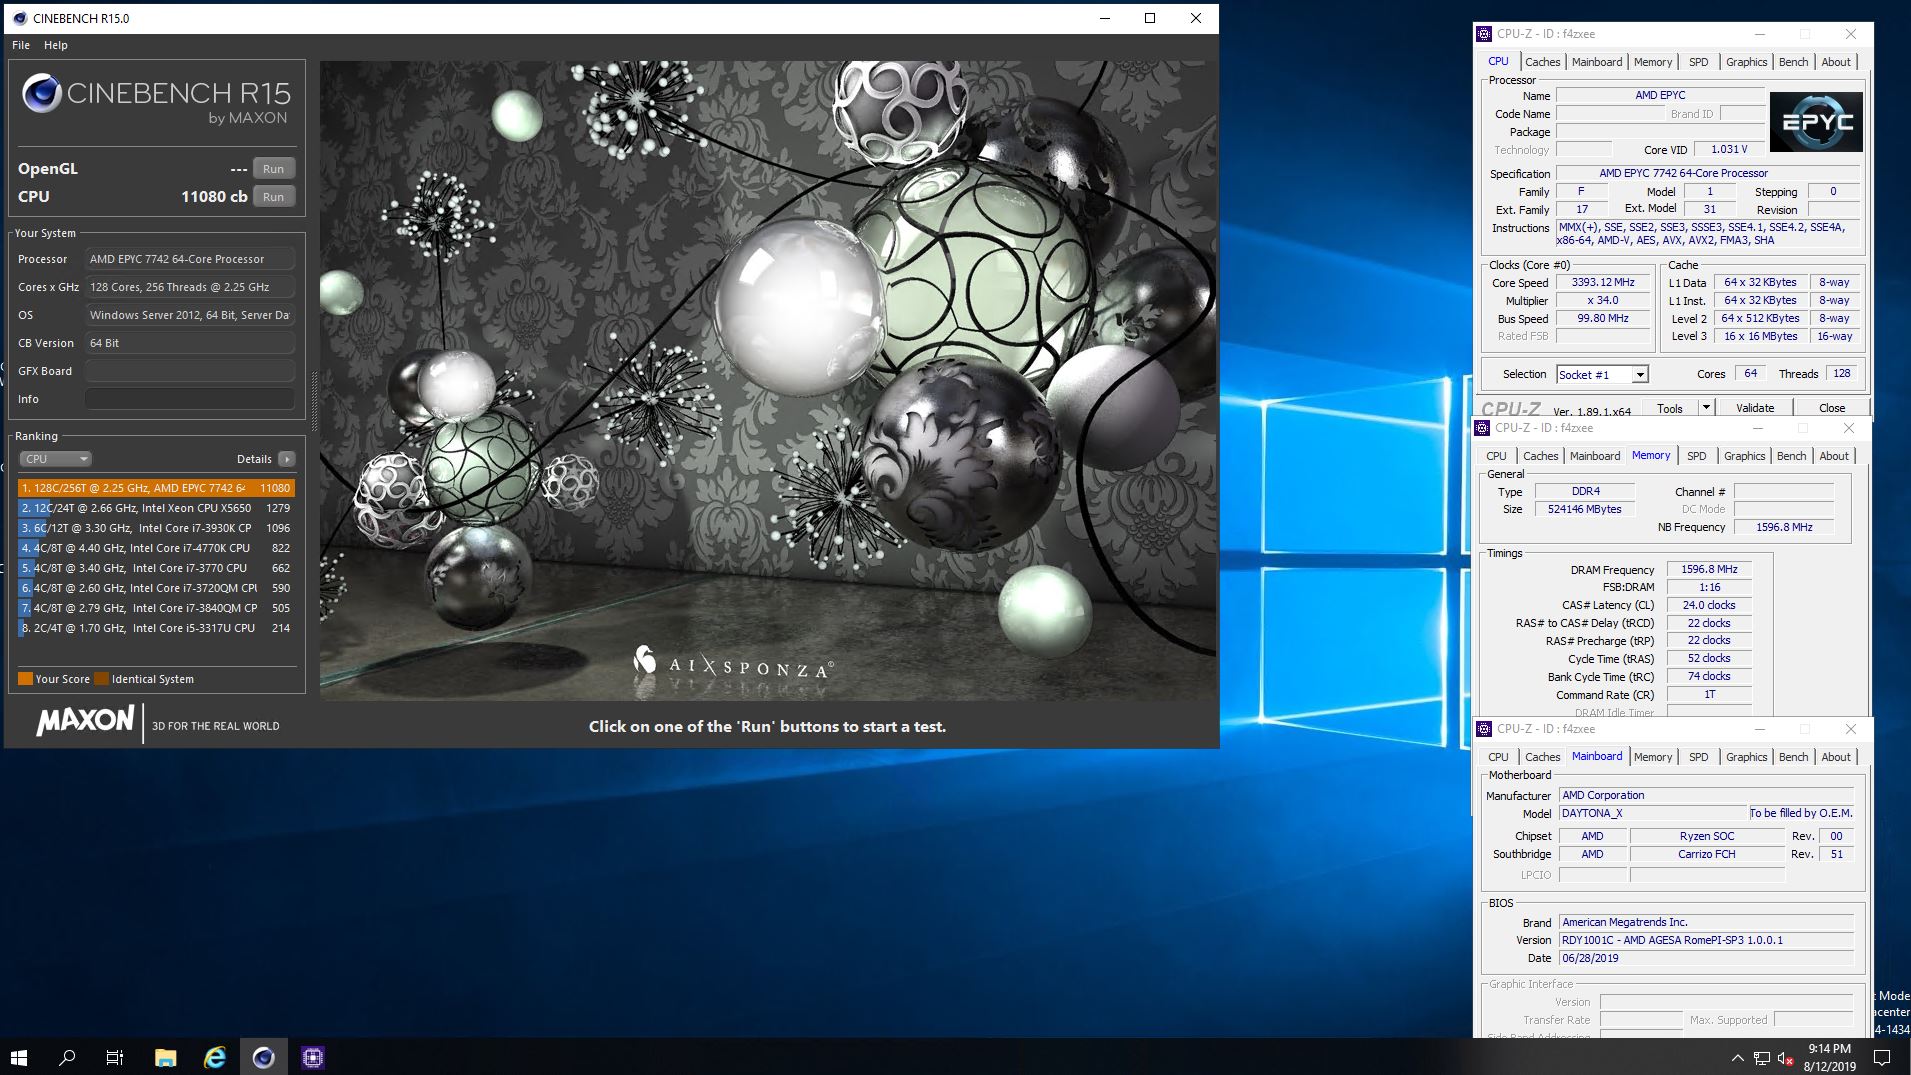Run the OpenGL benchmark
The image size is (1911, 1075).
tap(273, 169)
